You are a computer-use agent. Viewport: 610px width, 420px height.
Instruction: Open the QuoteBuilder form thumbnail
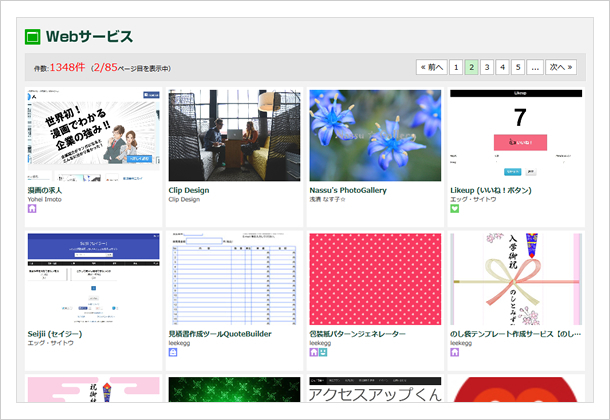point(234,279)
